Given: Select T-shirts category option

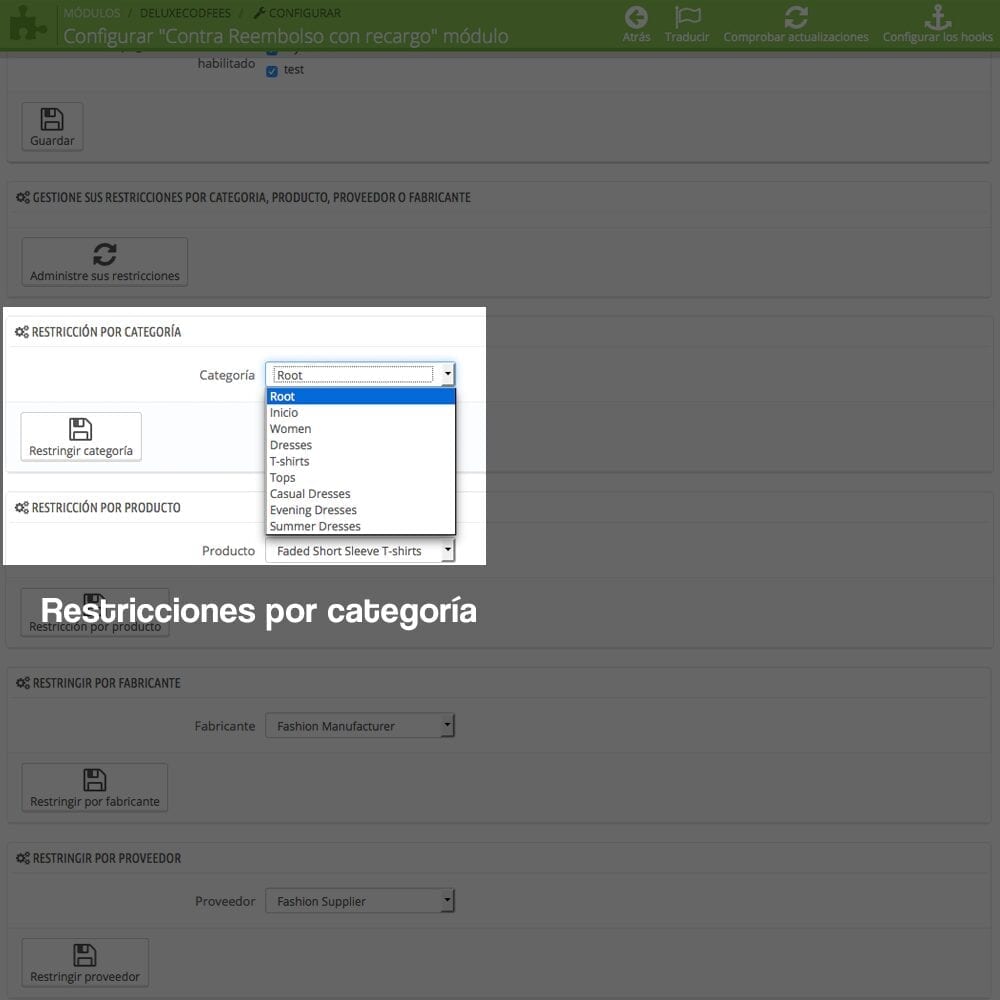Looking at the screenshot, I should coord(289,461).
